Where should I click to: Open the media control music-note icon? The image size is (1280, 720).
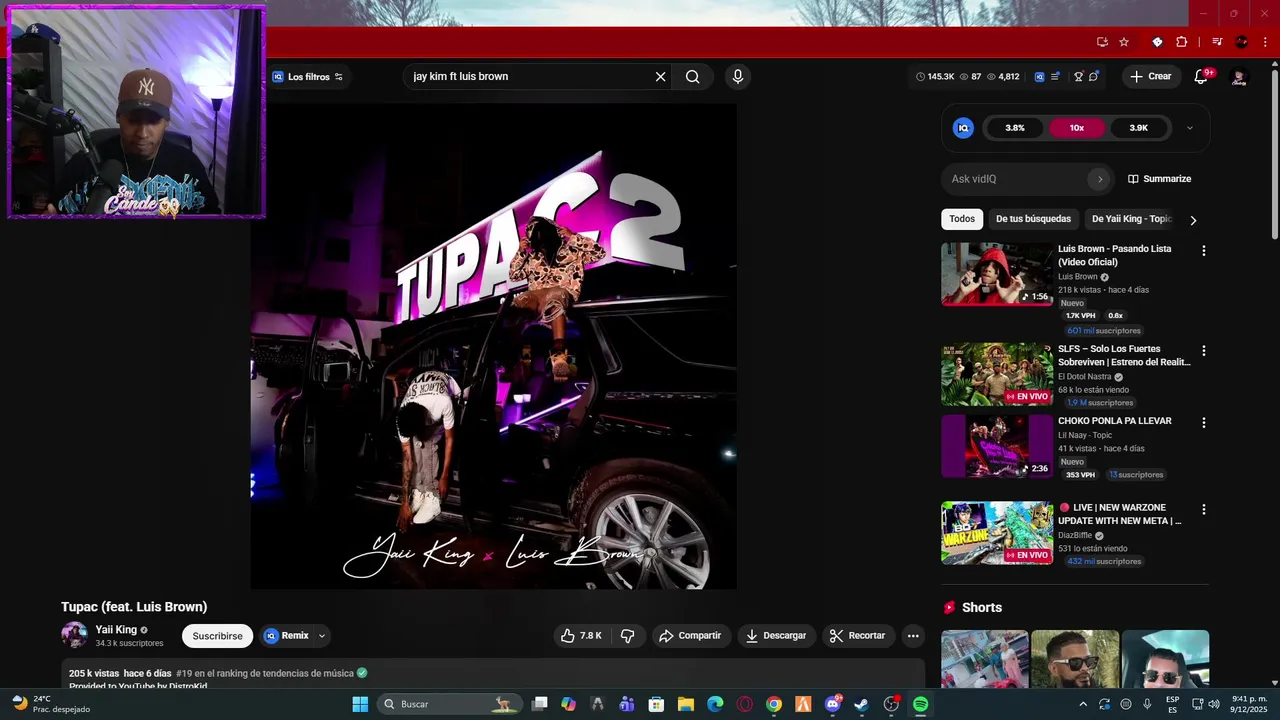pos(1217,42)
